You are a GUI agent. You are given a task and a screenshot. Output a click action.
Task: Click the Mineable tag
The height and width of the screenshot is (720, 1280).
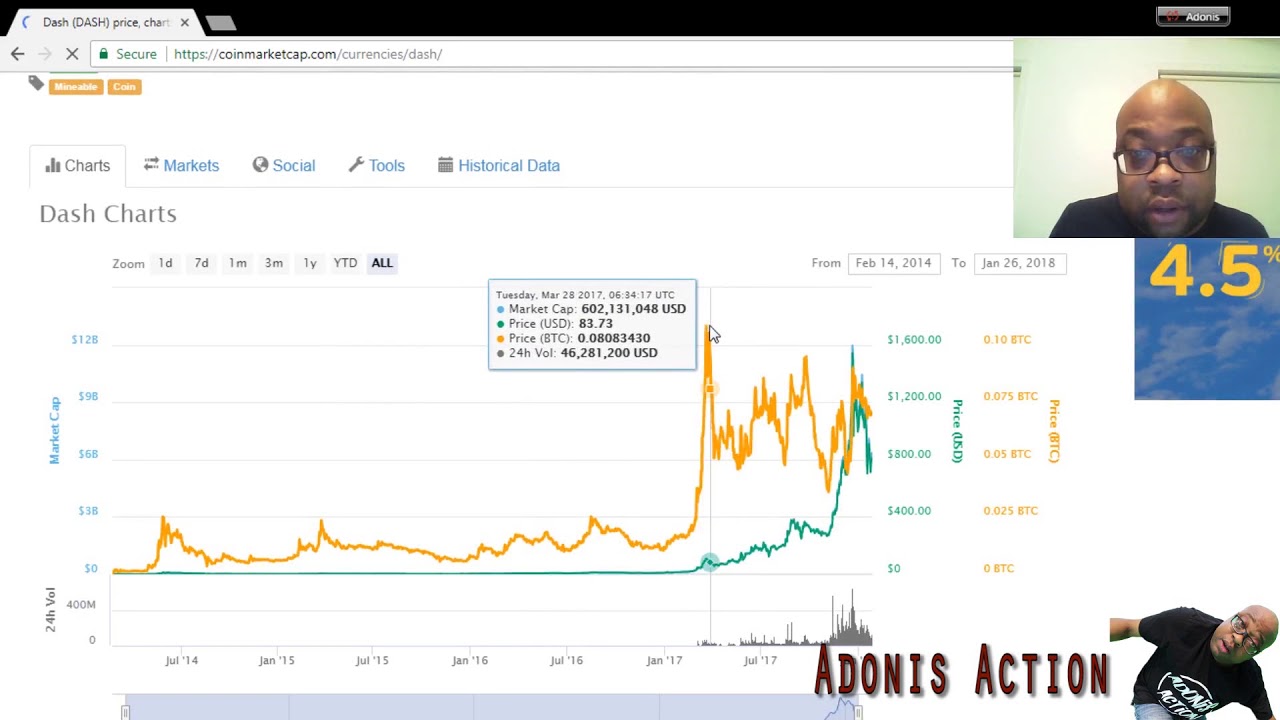76,87
